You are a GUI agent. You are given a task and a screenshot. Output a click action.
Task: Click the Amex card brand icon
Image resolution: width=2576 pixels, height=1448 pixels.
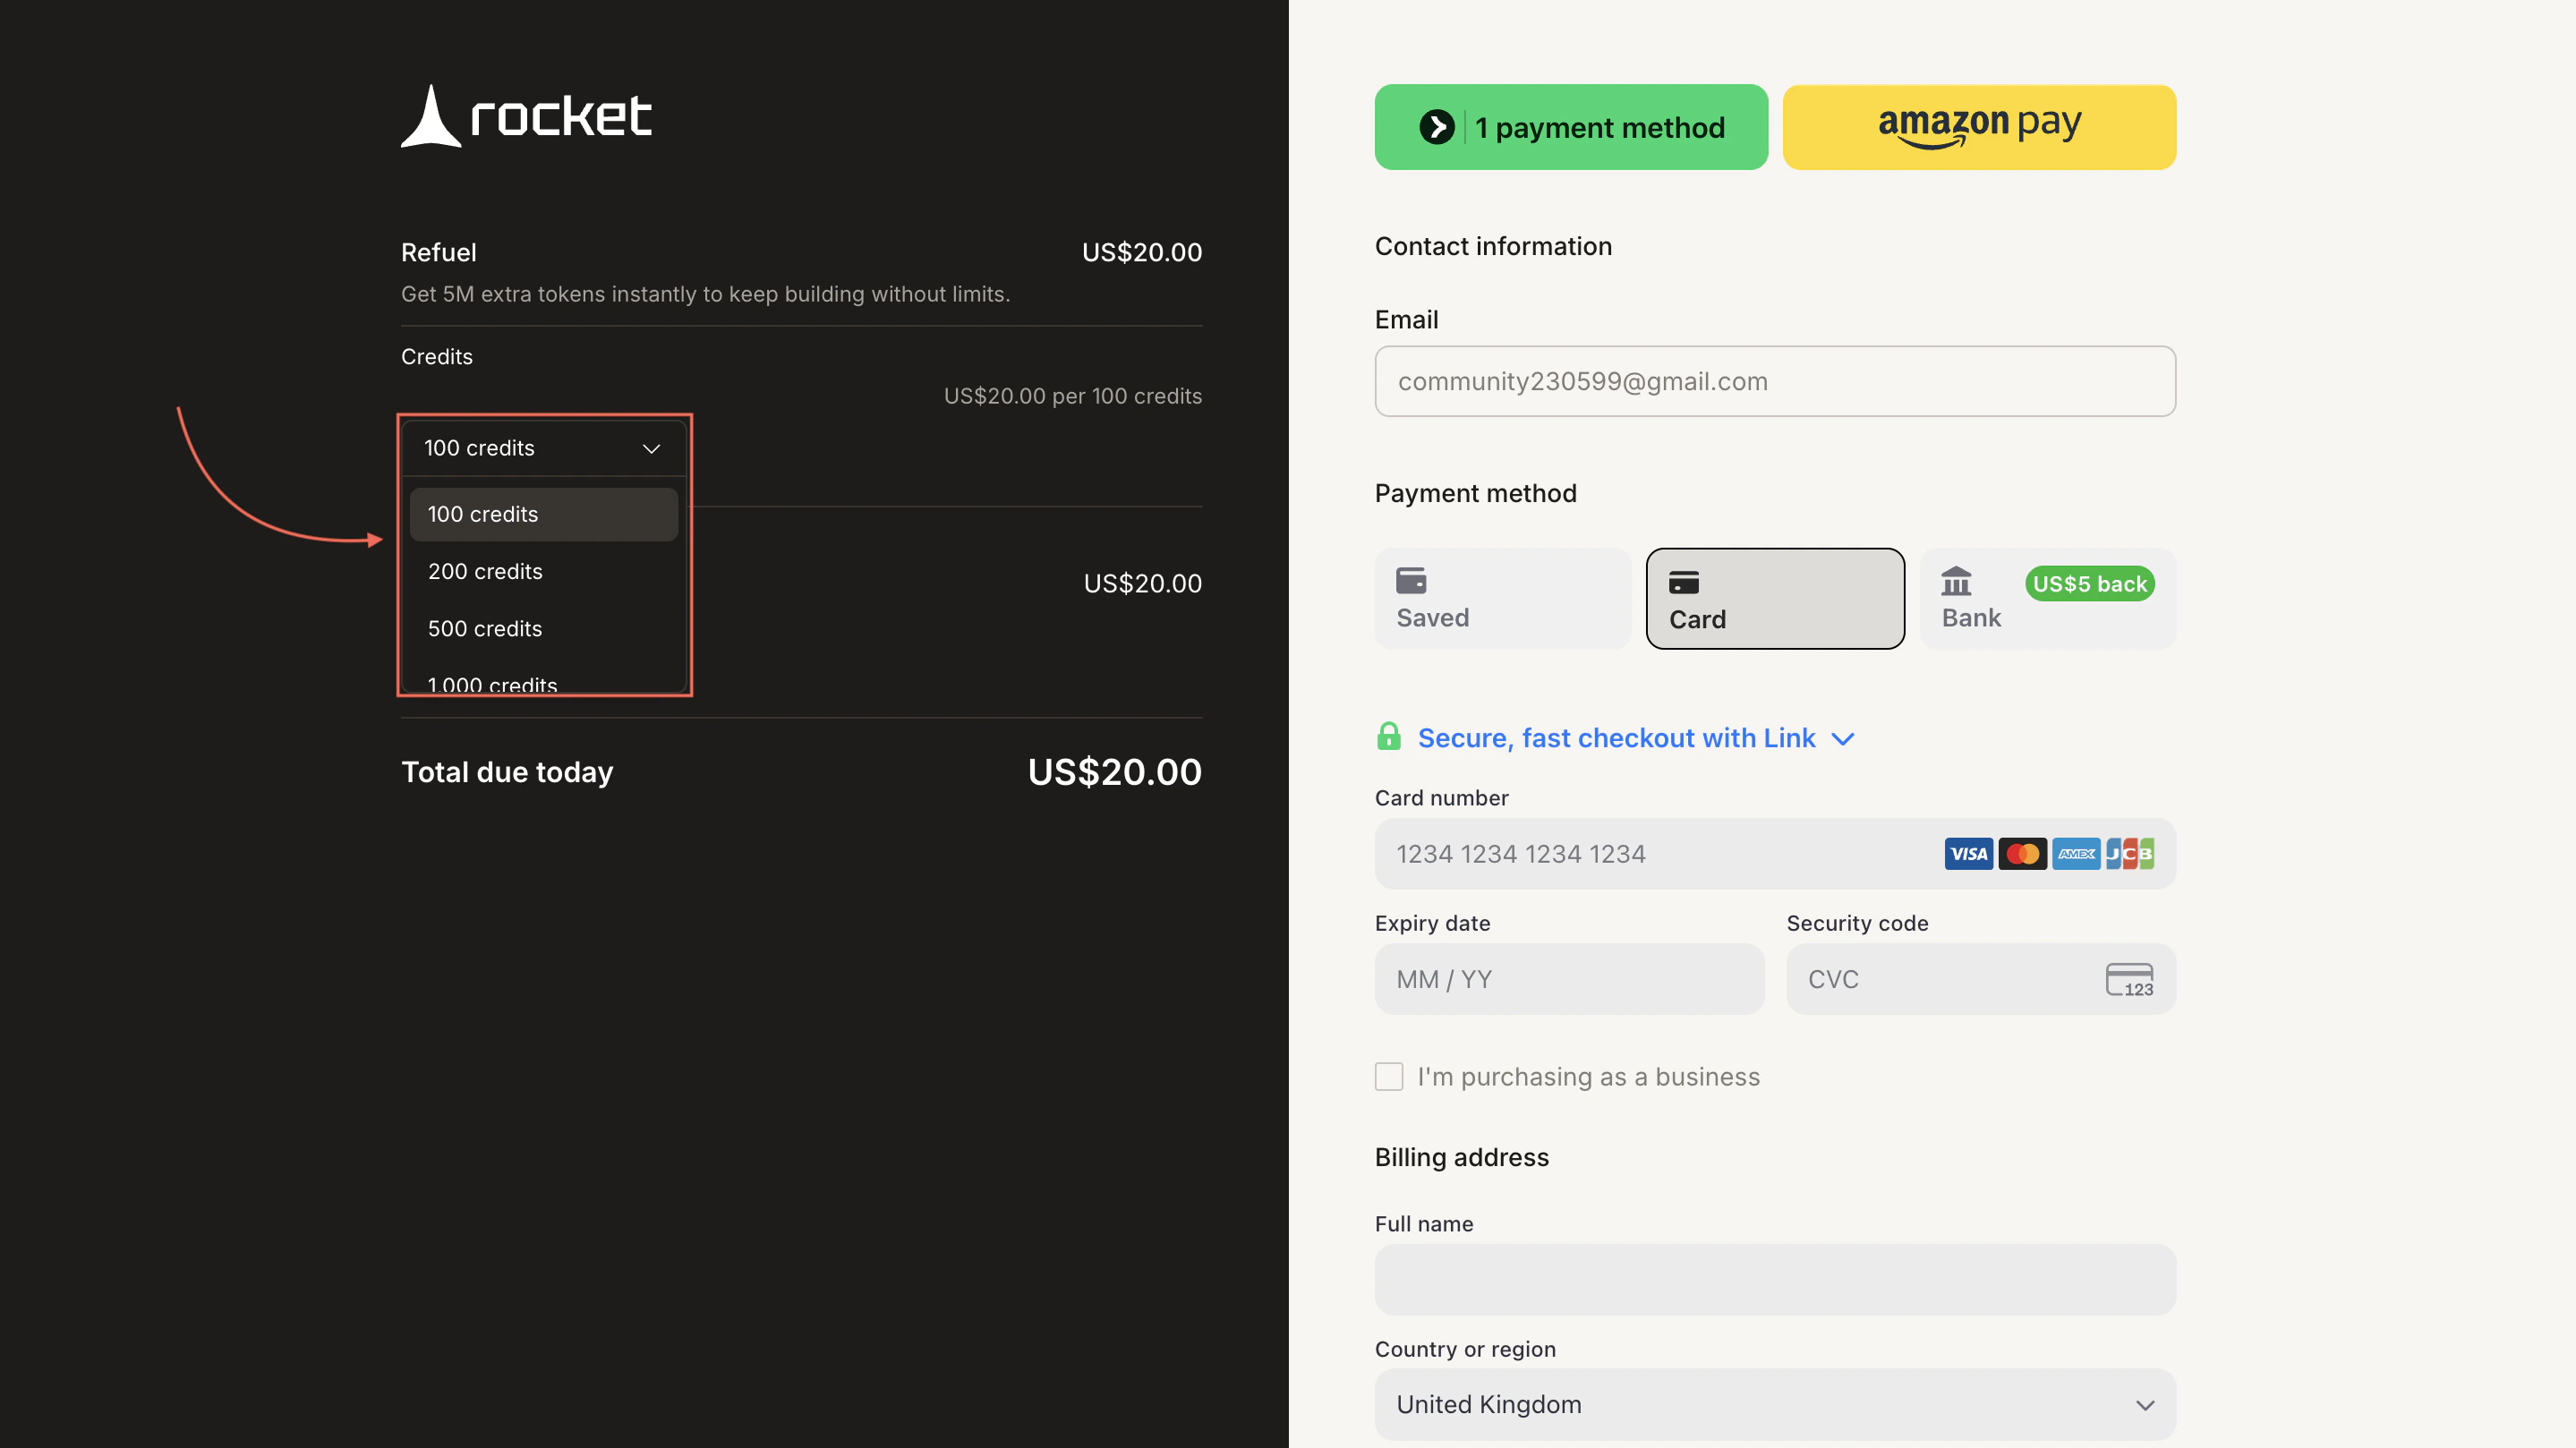[x=2076, y=853]
